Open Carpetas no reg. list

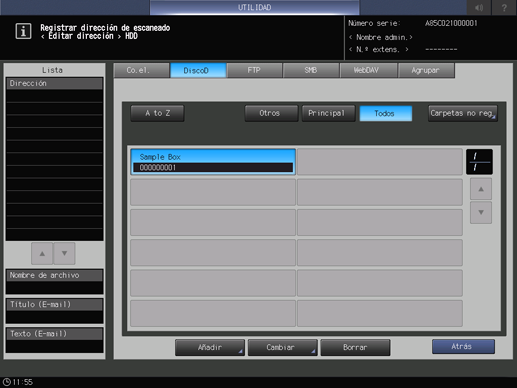pos(463,113)
